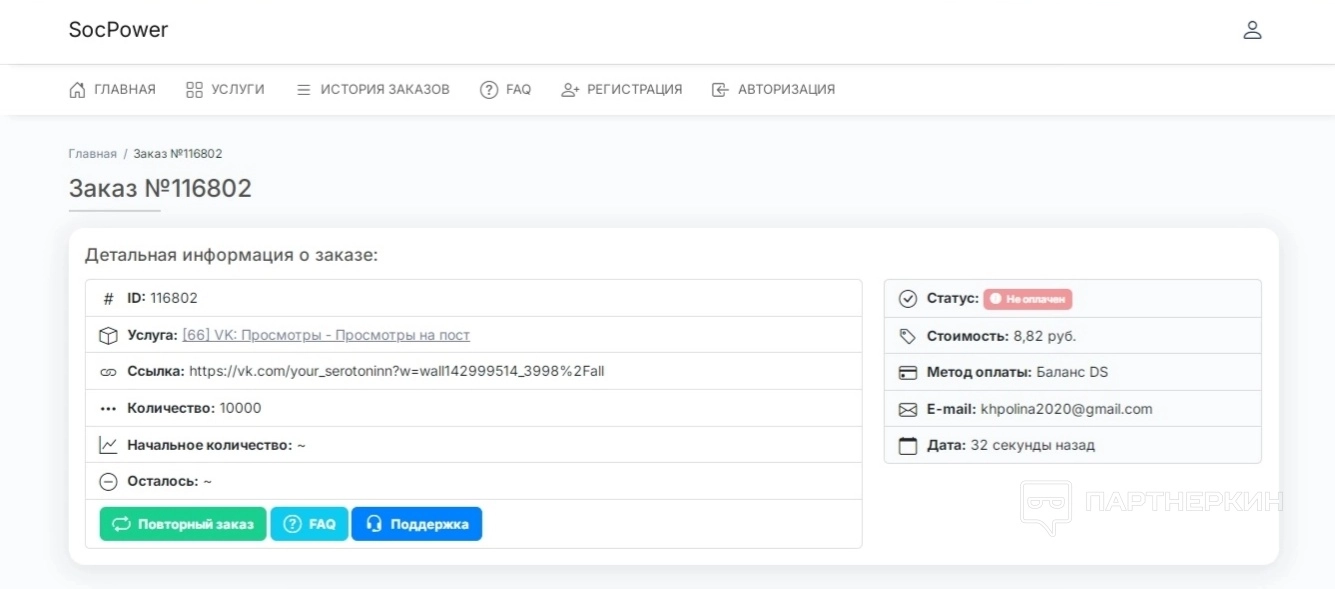The width and height of the screenshot is (1335, 589).
Task: Click the price tag icon beside Стоимость
Action: tap(908, 336)
